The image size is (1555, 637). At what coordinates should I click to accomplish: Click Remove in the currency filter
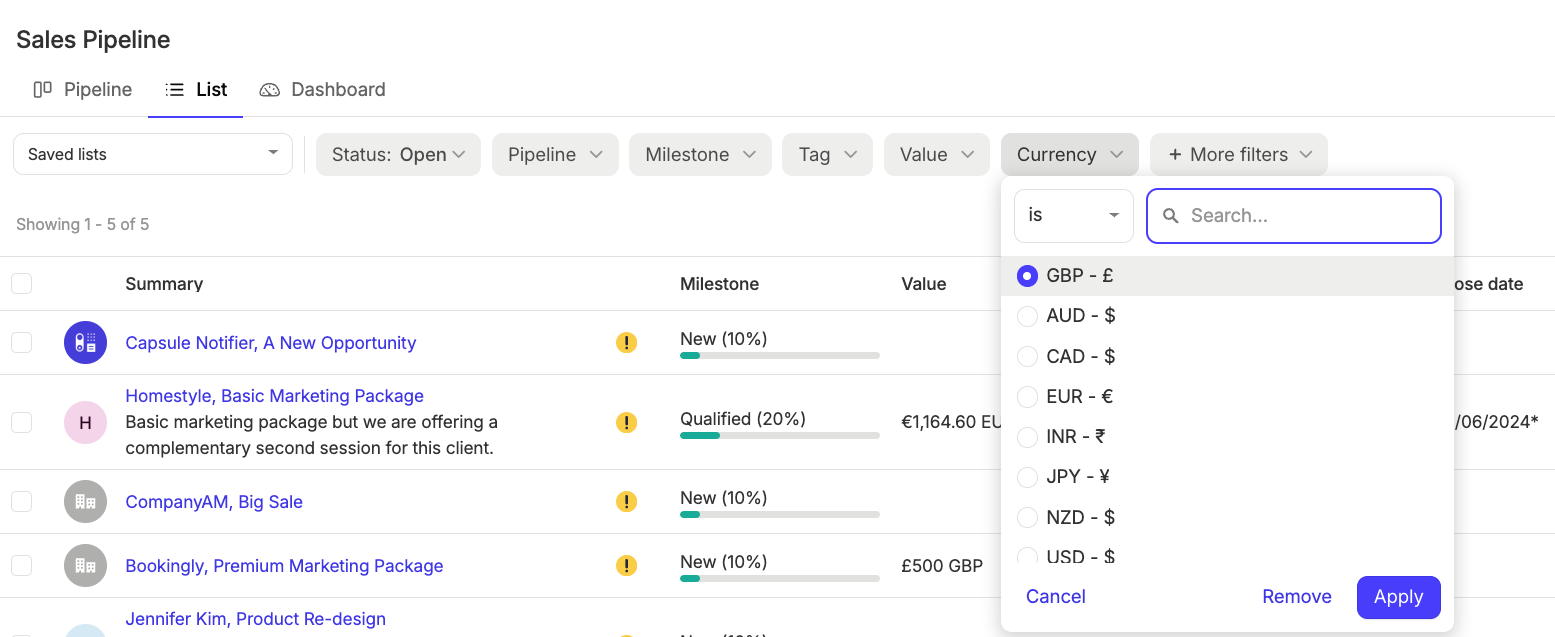coord(1297,597)
